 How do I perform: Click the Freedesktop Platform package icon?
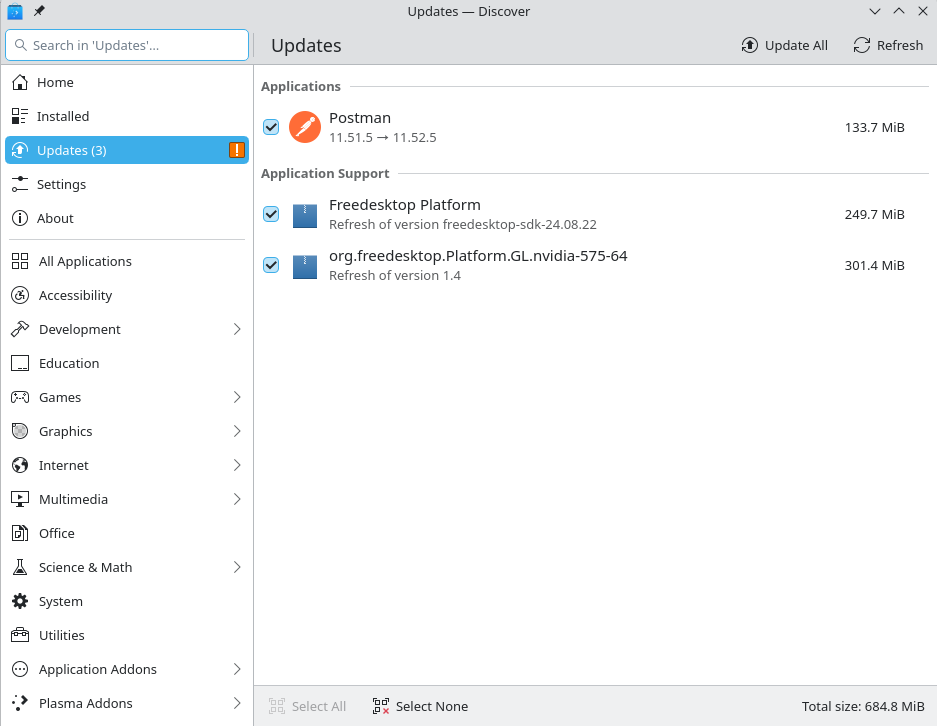(305, 215)
